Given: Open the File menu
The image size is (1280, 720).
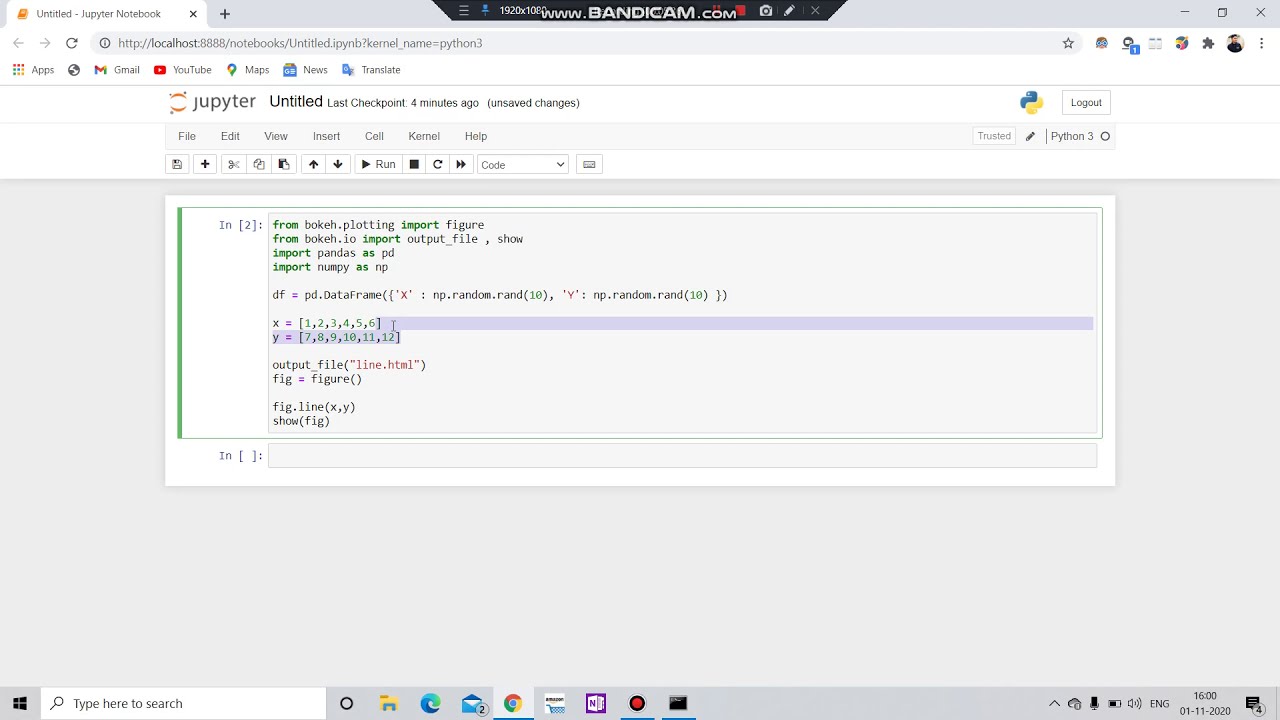Looking at the screenshot, I should pos(187,136).
